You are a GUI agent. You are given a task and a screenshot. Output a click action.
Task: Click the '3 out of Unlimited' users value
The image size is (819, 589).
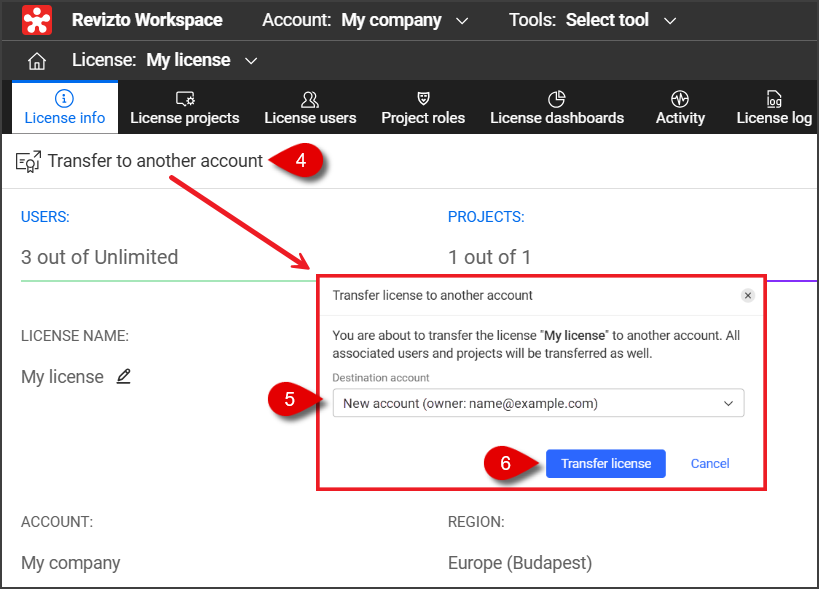[x=99, y=257]
